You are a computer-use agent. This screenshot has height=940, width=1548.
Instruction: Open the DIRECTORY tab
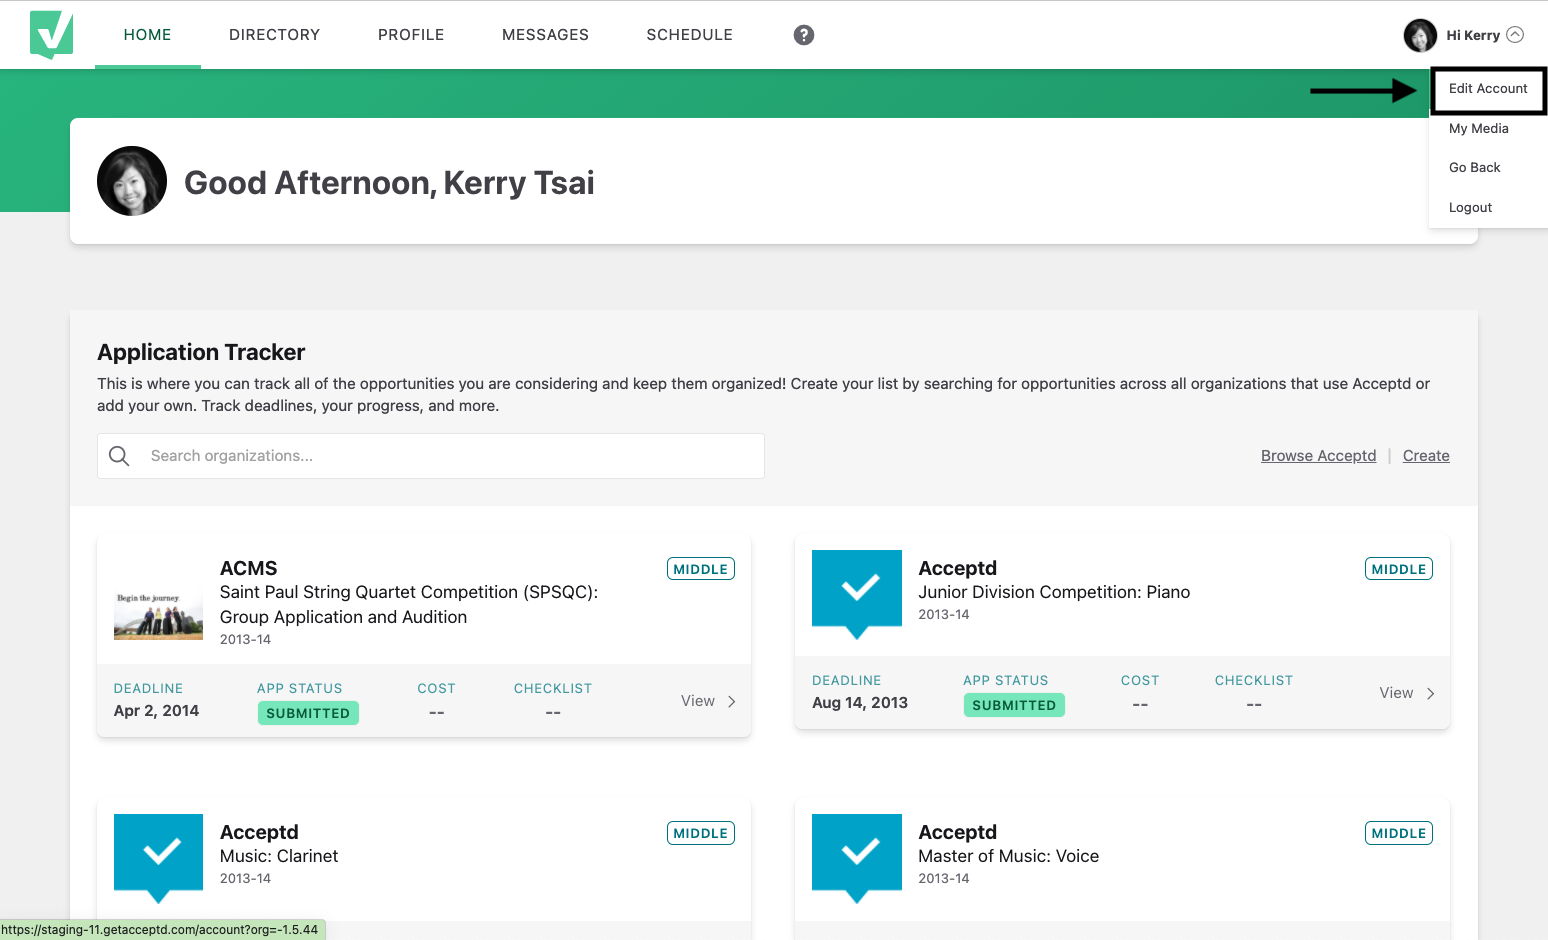tap(275, 35)
